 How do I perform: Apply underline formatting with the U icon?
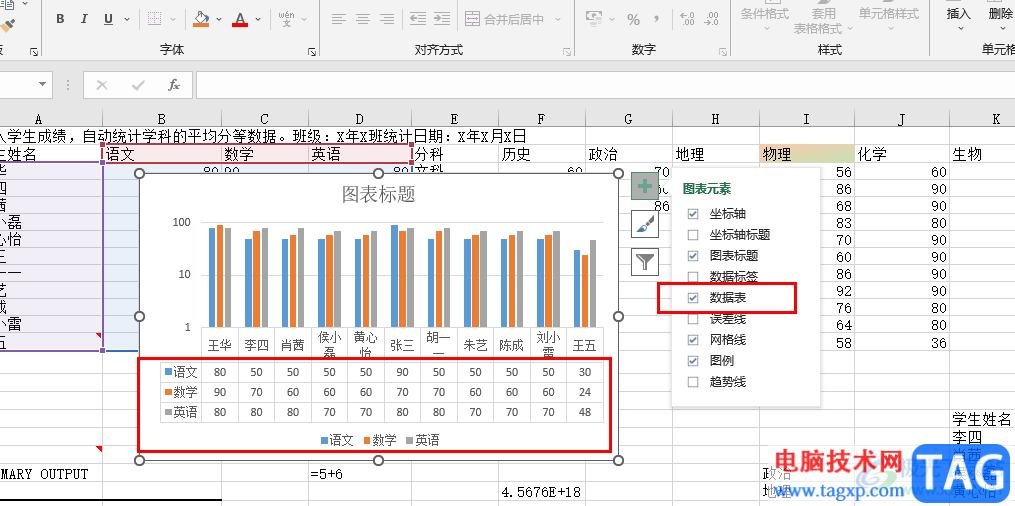(108, 19)
